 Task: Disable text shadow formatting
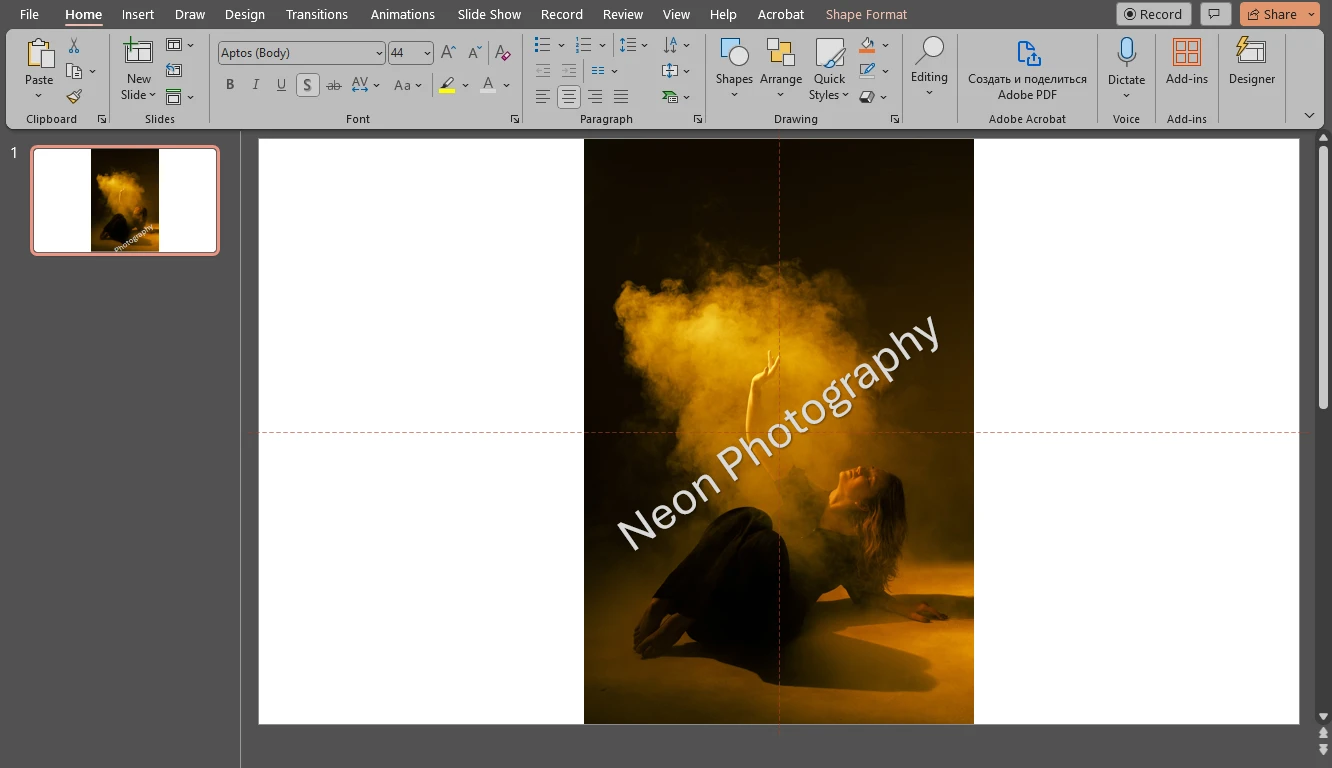307,84
